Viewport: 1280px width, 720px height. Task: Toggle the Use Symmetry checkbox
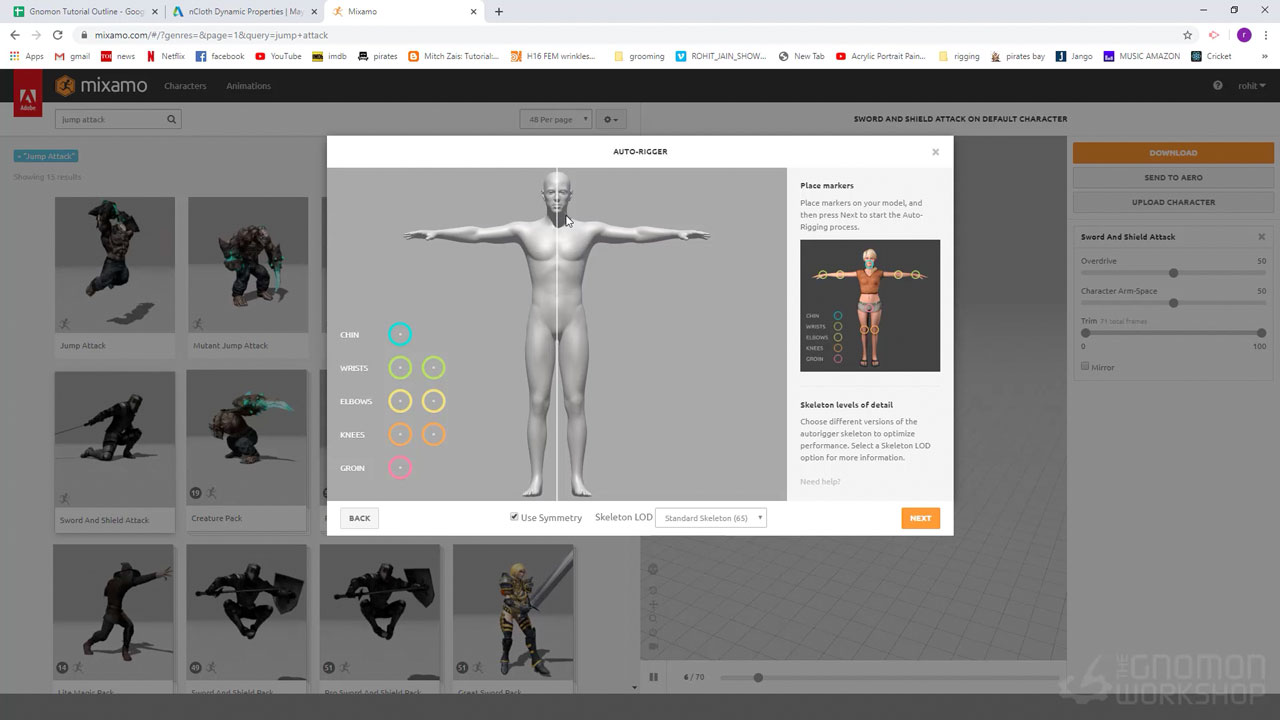[514, 517]
